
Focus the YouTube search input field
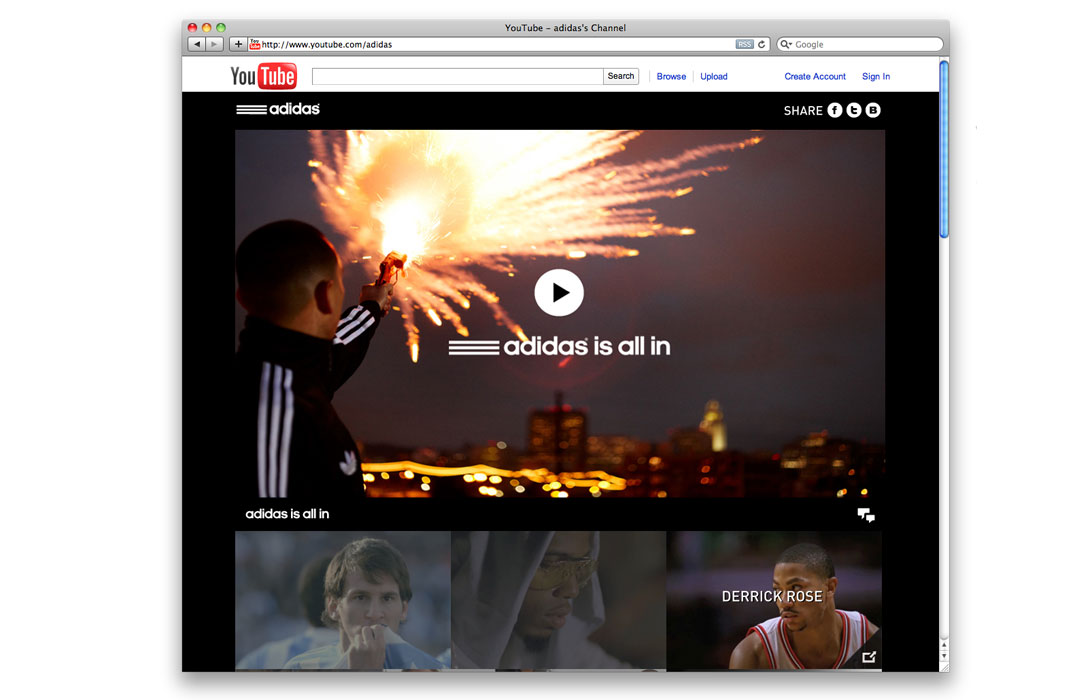click(x=458, y=76)
